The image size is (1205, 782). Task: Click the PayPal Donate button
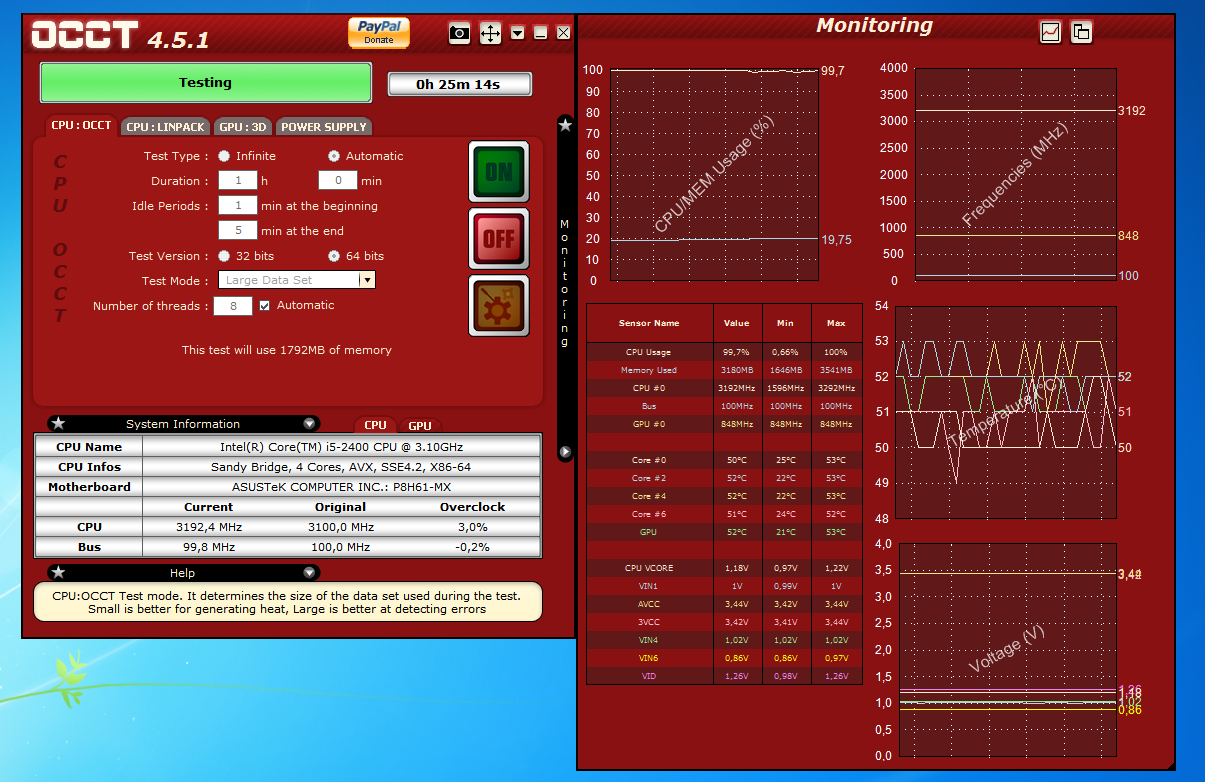[379, 32]
